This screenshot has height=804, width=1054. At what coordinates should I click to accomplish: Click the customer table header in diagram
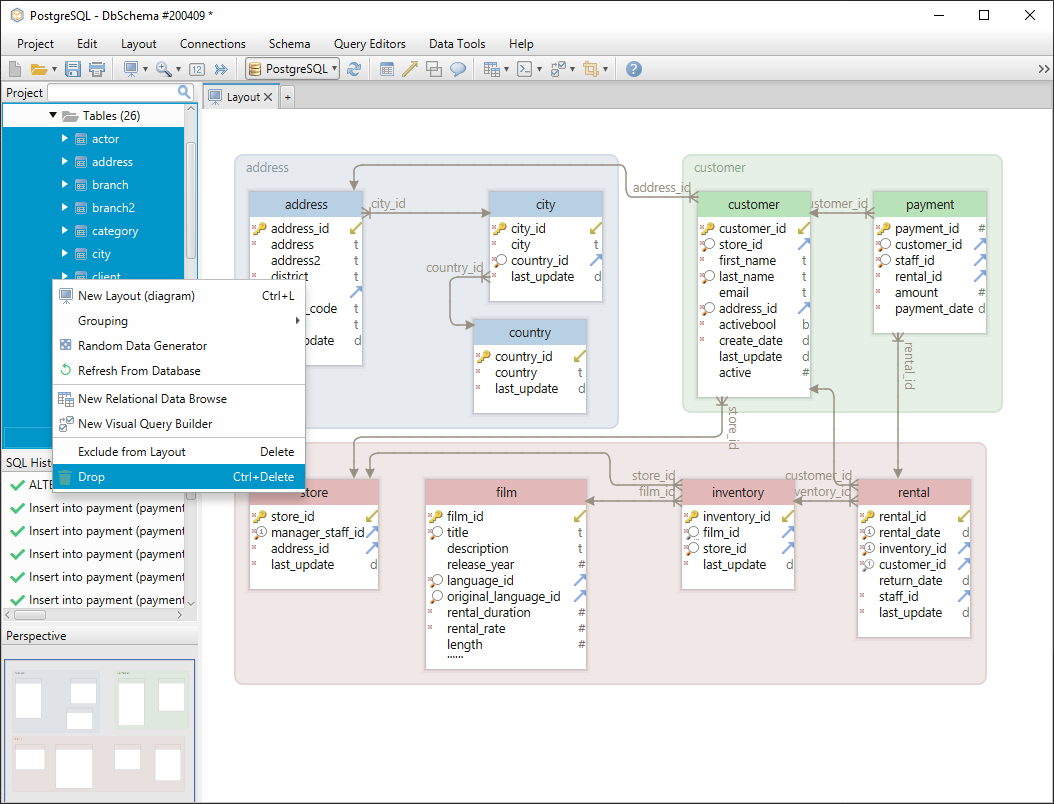pyautogui.click(x=754, y=204)
